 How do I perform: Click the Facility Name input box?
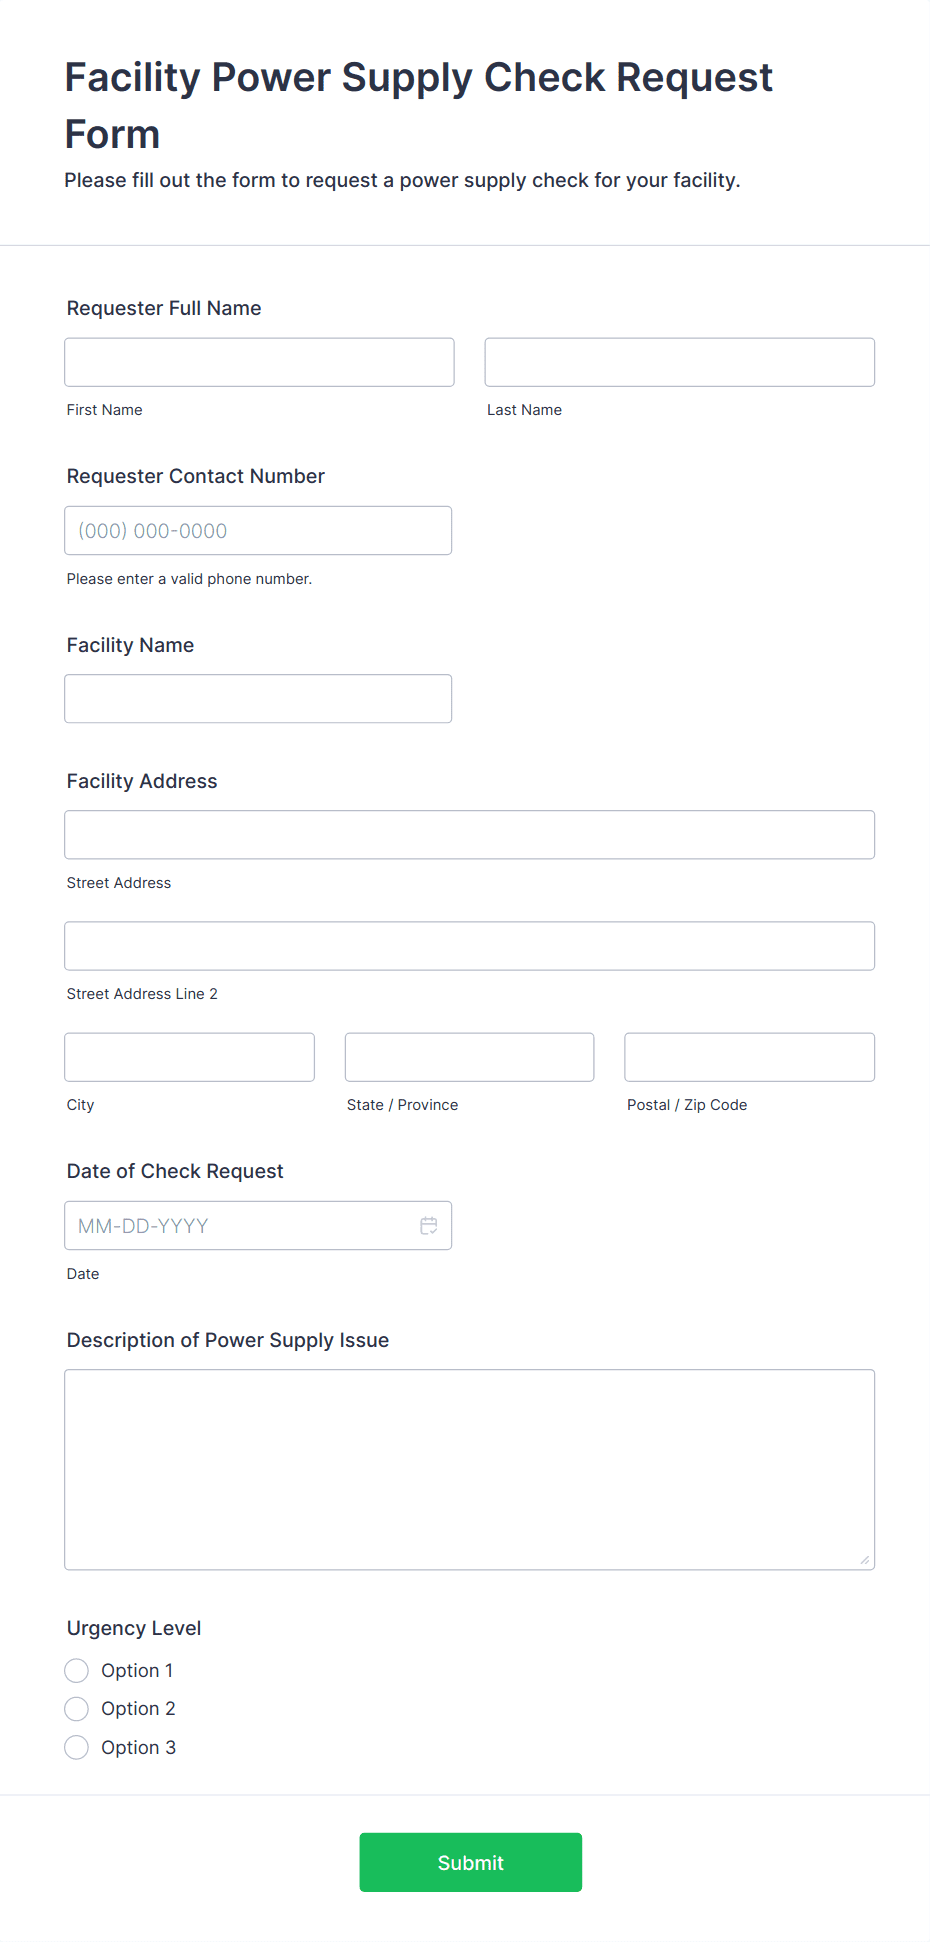coord(258,699)
